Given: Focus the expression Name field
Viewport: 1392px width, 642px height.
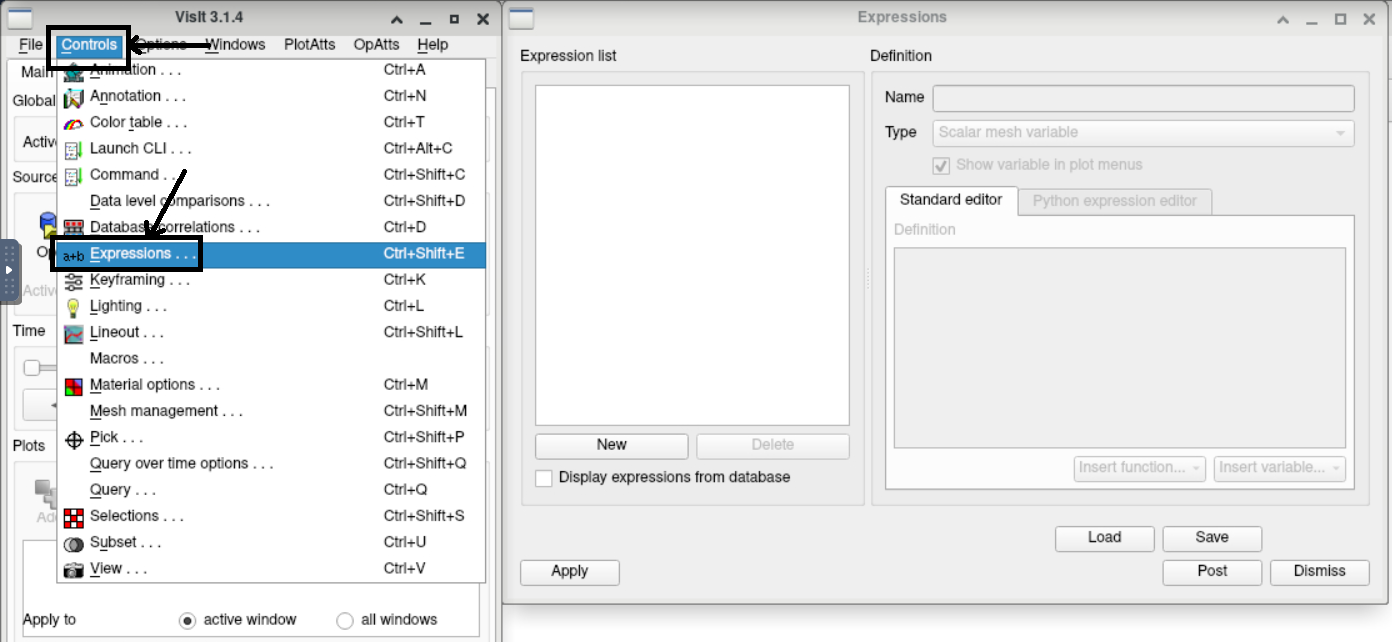Looking at the screenshot, I should [x=1144, y=98].
